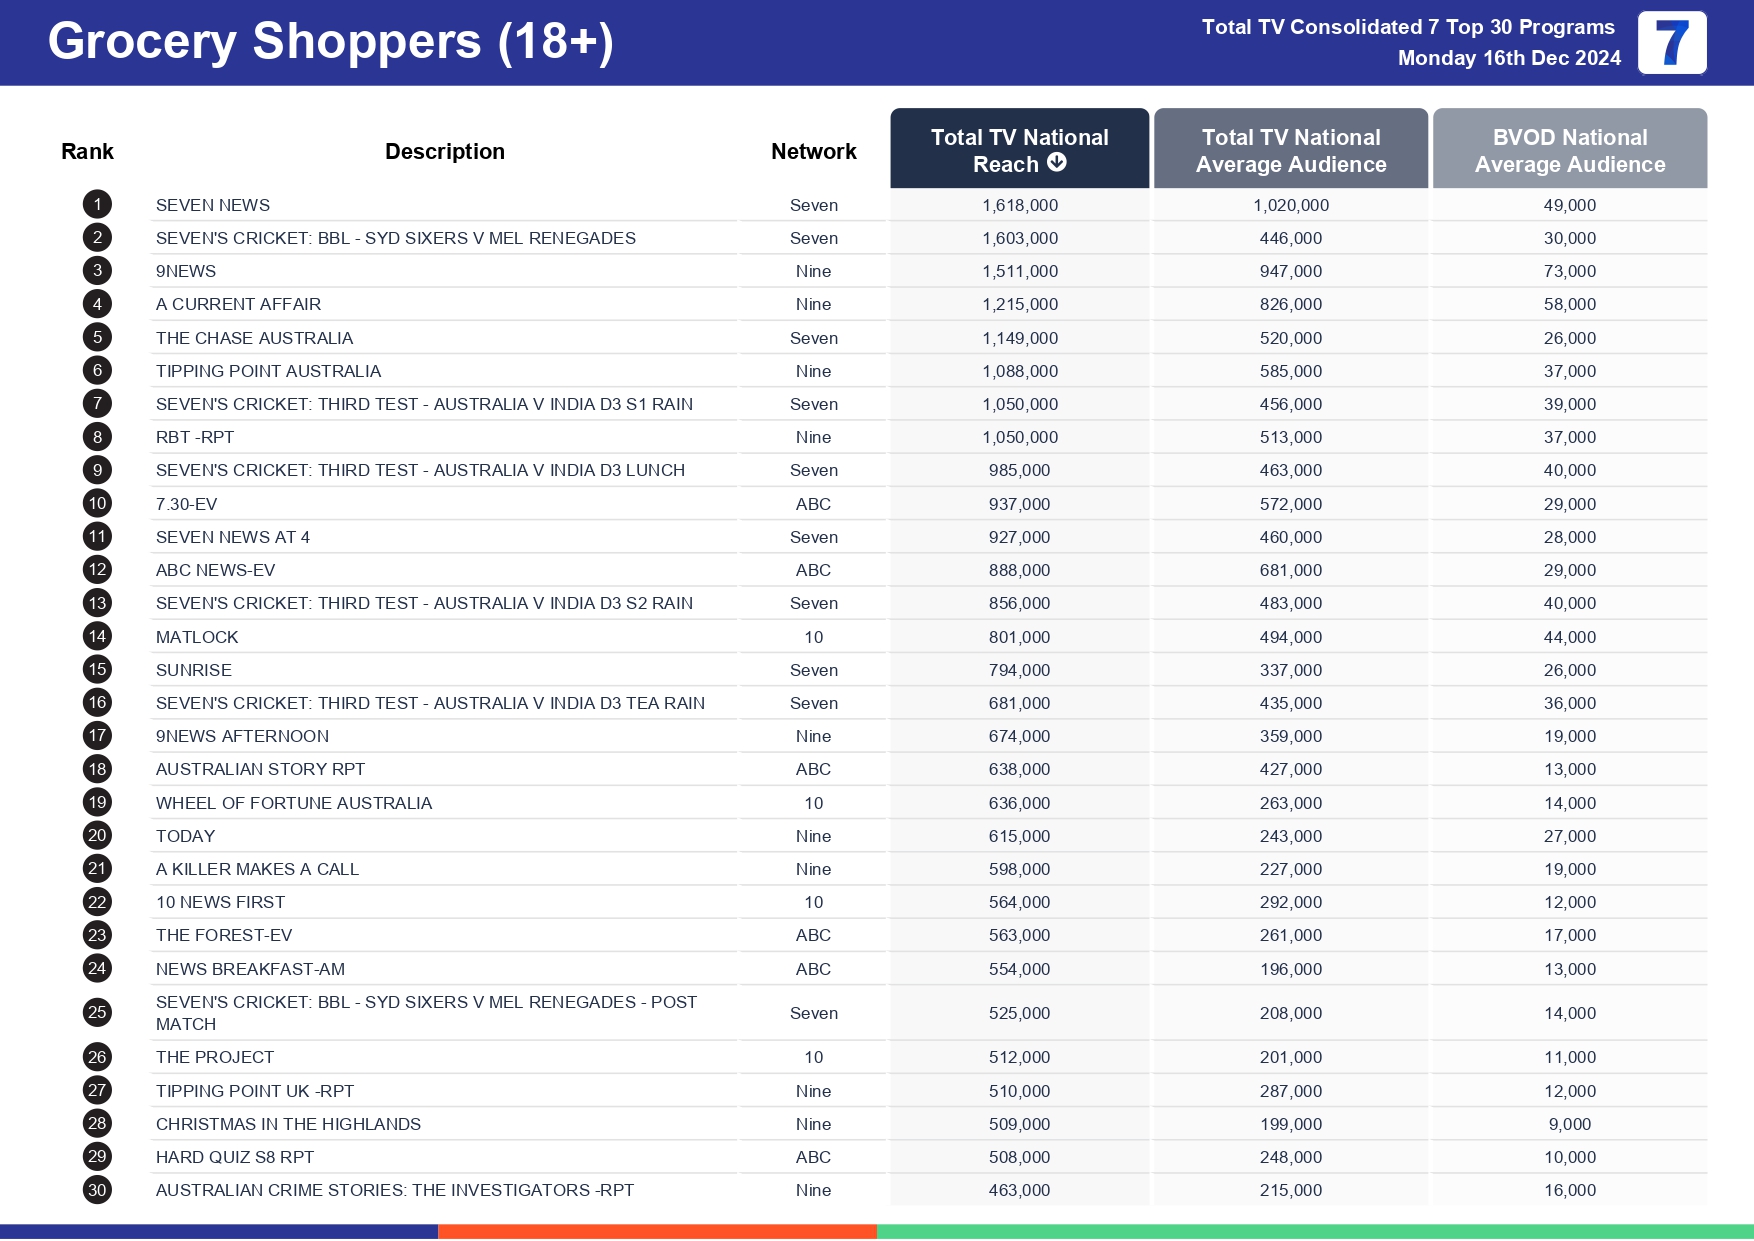Click the green footer color bar
This screenshot has width=1754, height=1241.
[x=1314, y=1232]
